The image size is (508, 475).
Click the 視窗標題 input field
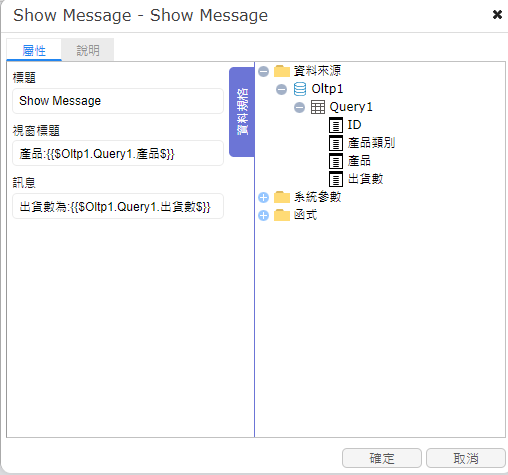pyautogui.click(x=118, y=153)
